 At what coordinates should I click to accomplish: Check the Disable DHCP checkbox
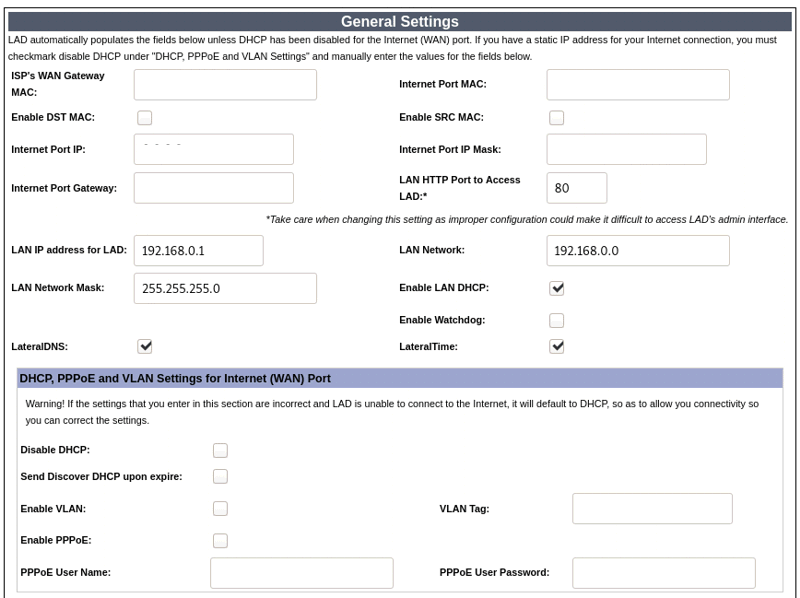(220, 451)
